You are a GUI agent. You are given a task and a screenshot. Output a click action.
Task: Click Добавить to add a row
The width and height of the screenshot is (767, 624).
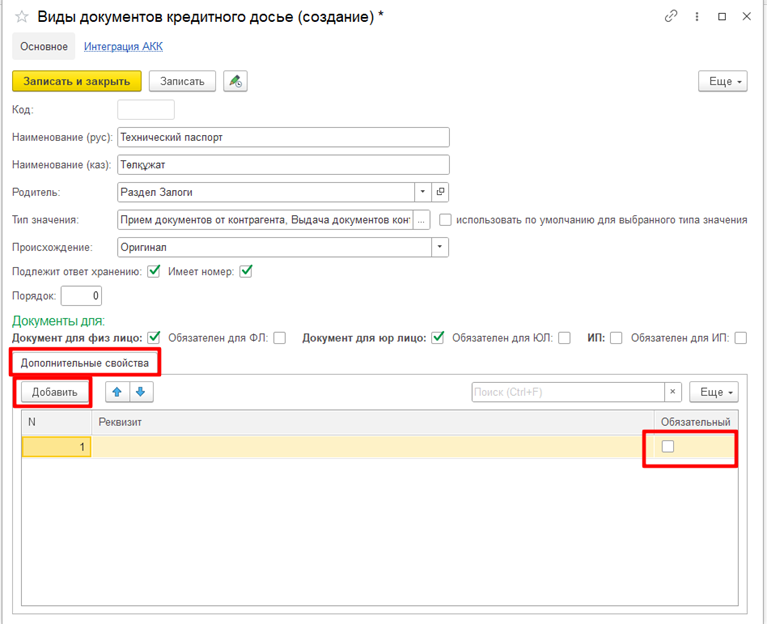pyautogui.click(x=55, y=392)
